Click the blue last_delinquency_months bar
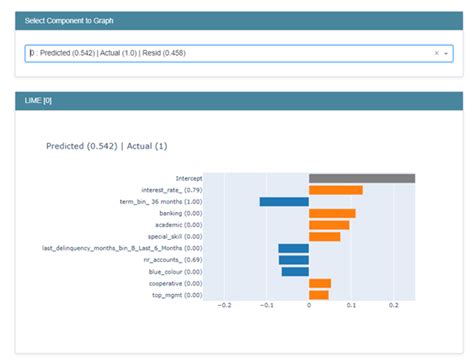474x360 pixels. click(294, 248)
